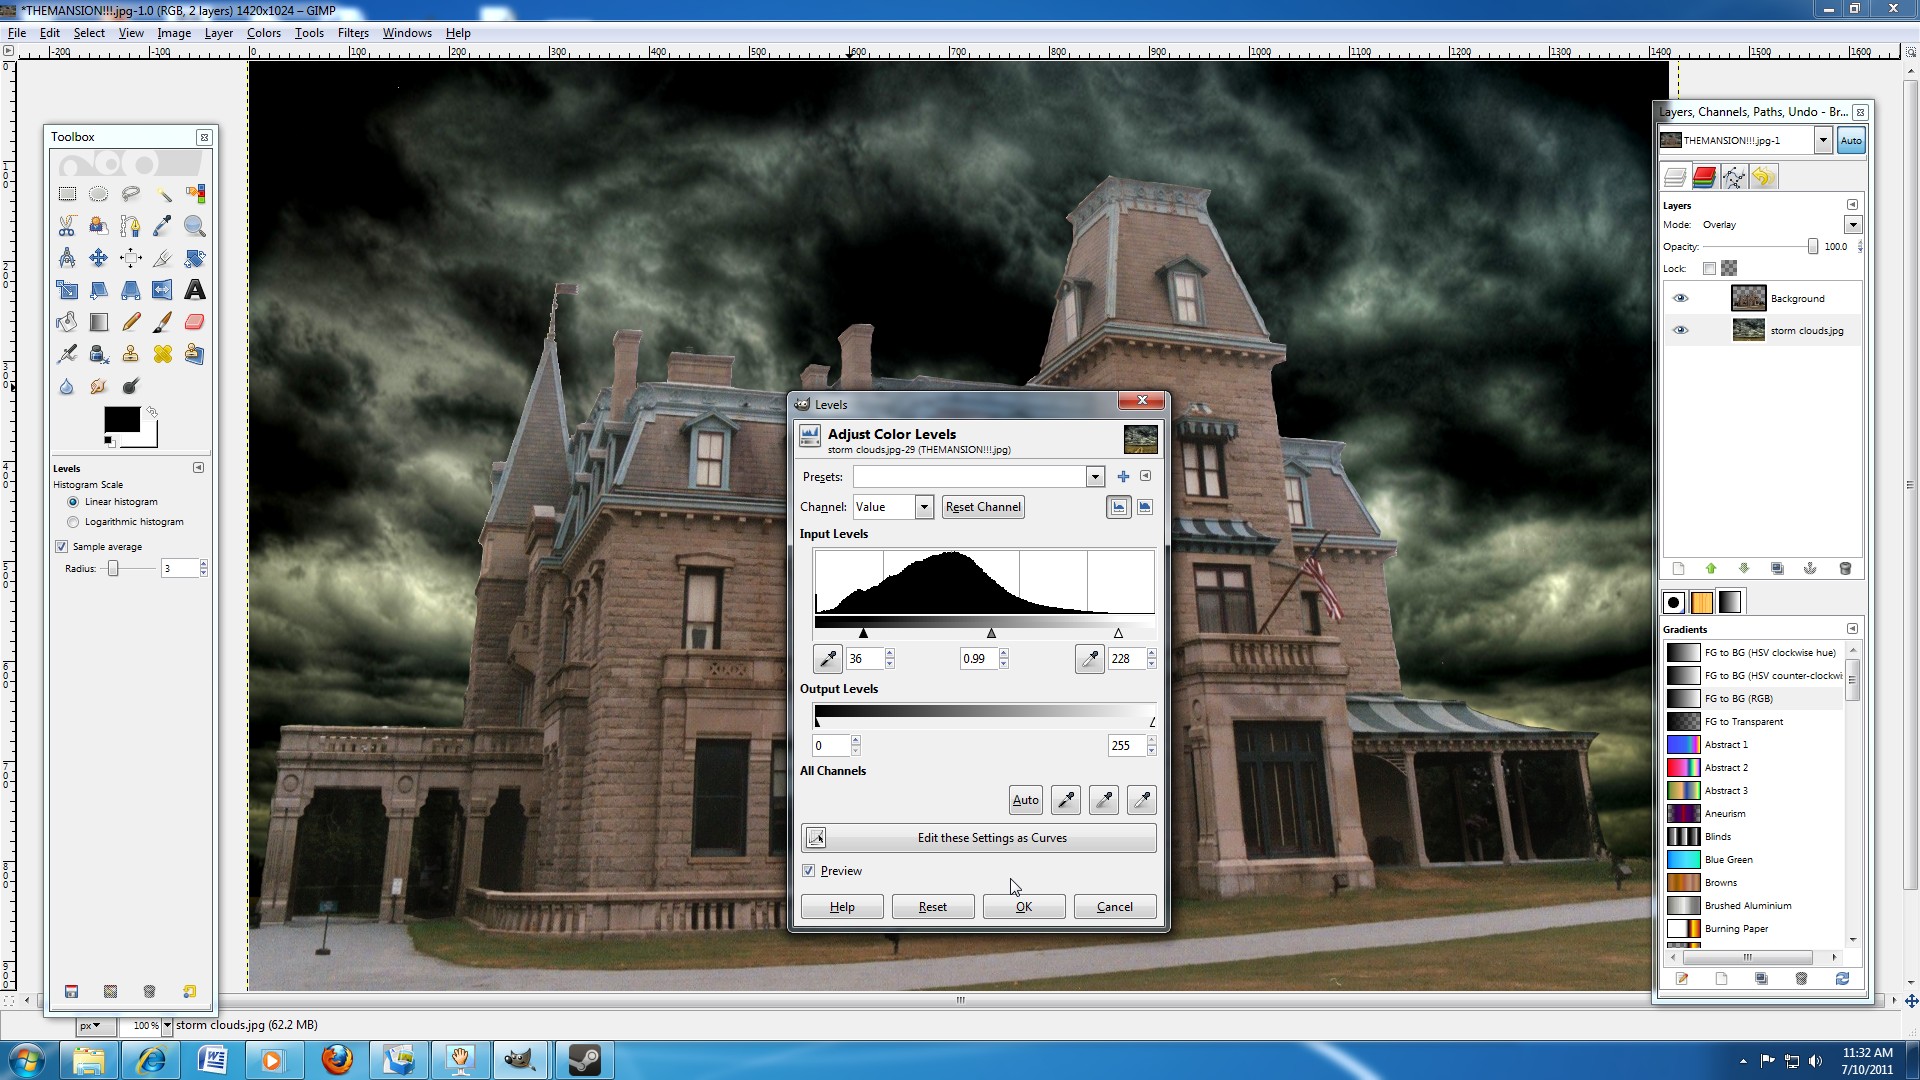
Task: Click the Radius slider in tool options
Action: click(x=130, y=569)
